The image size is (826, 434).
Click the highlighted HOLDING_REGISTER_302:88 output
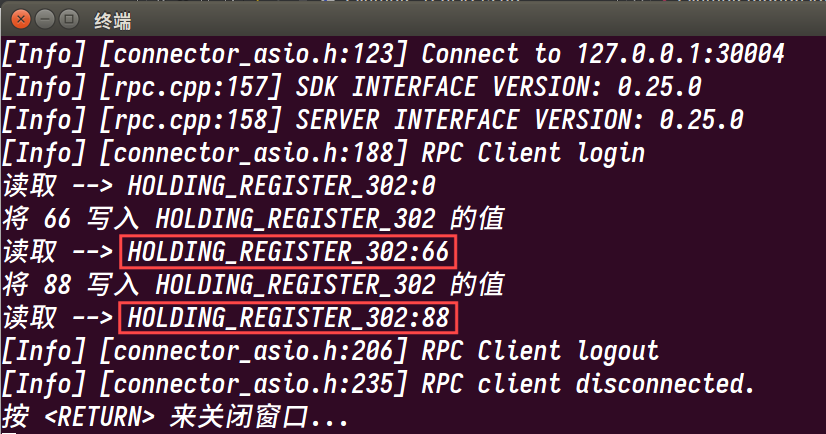tap(288, 318)
